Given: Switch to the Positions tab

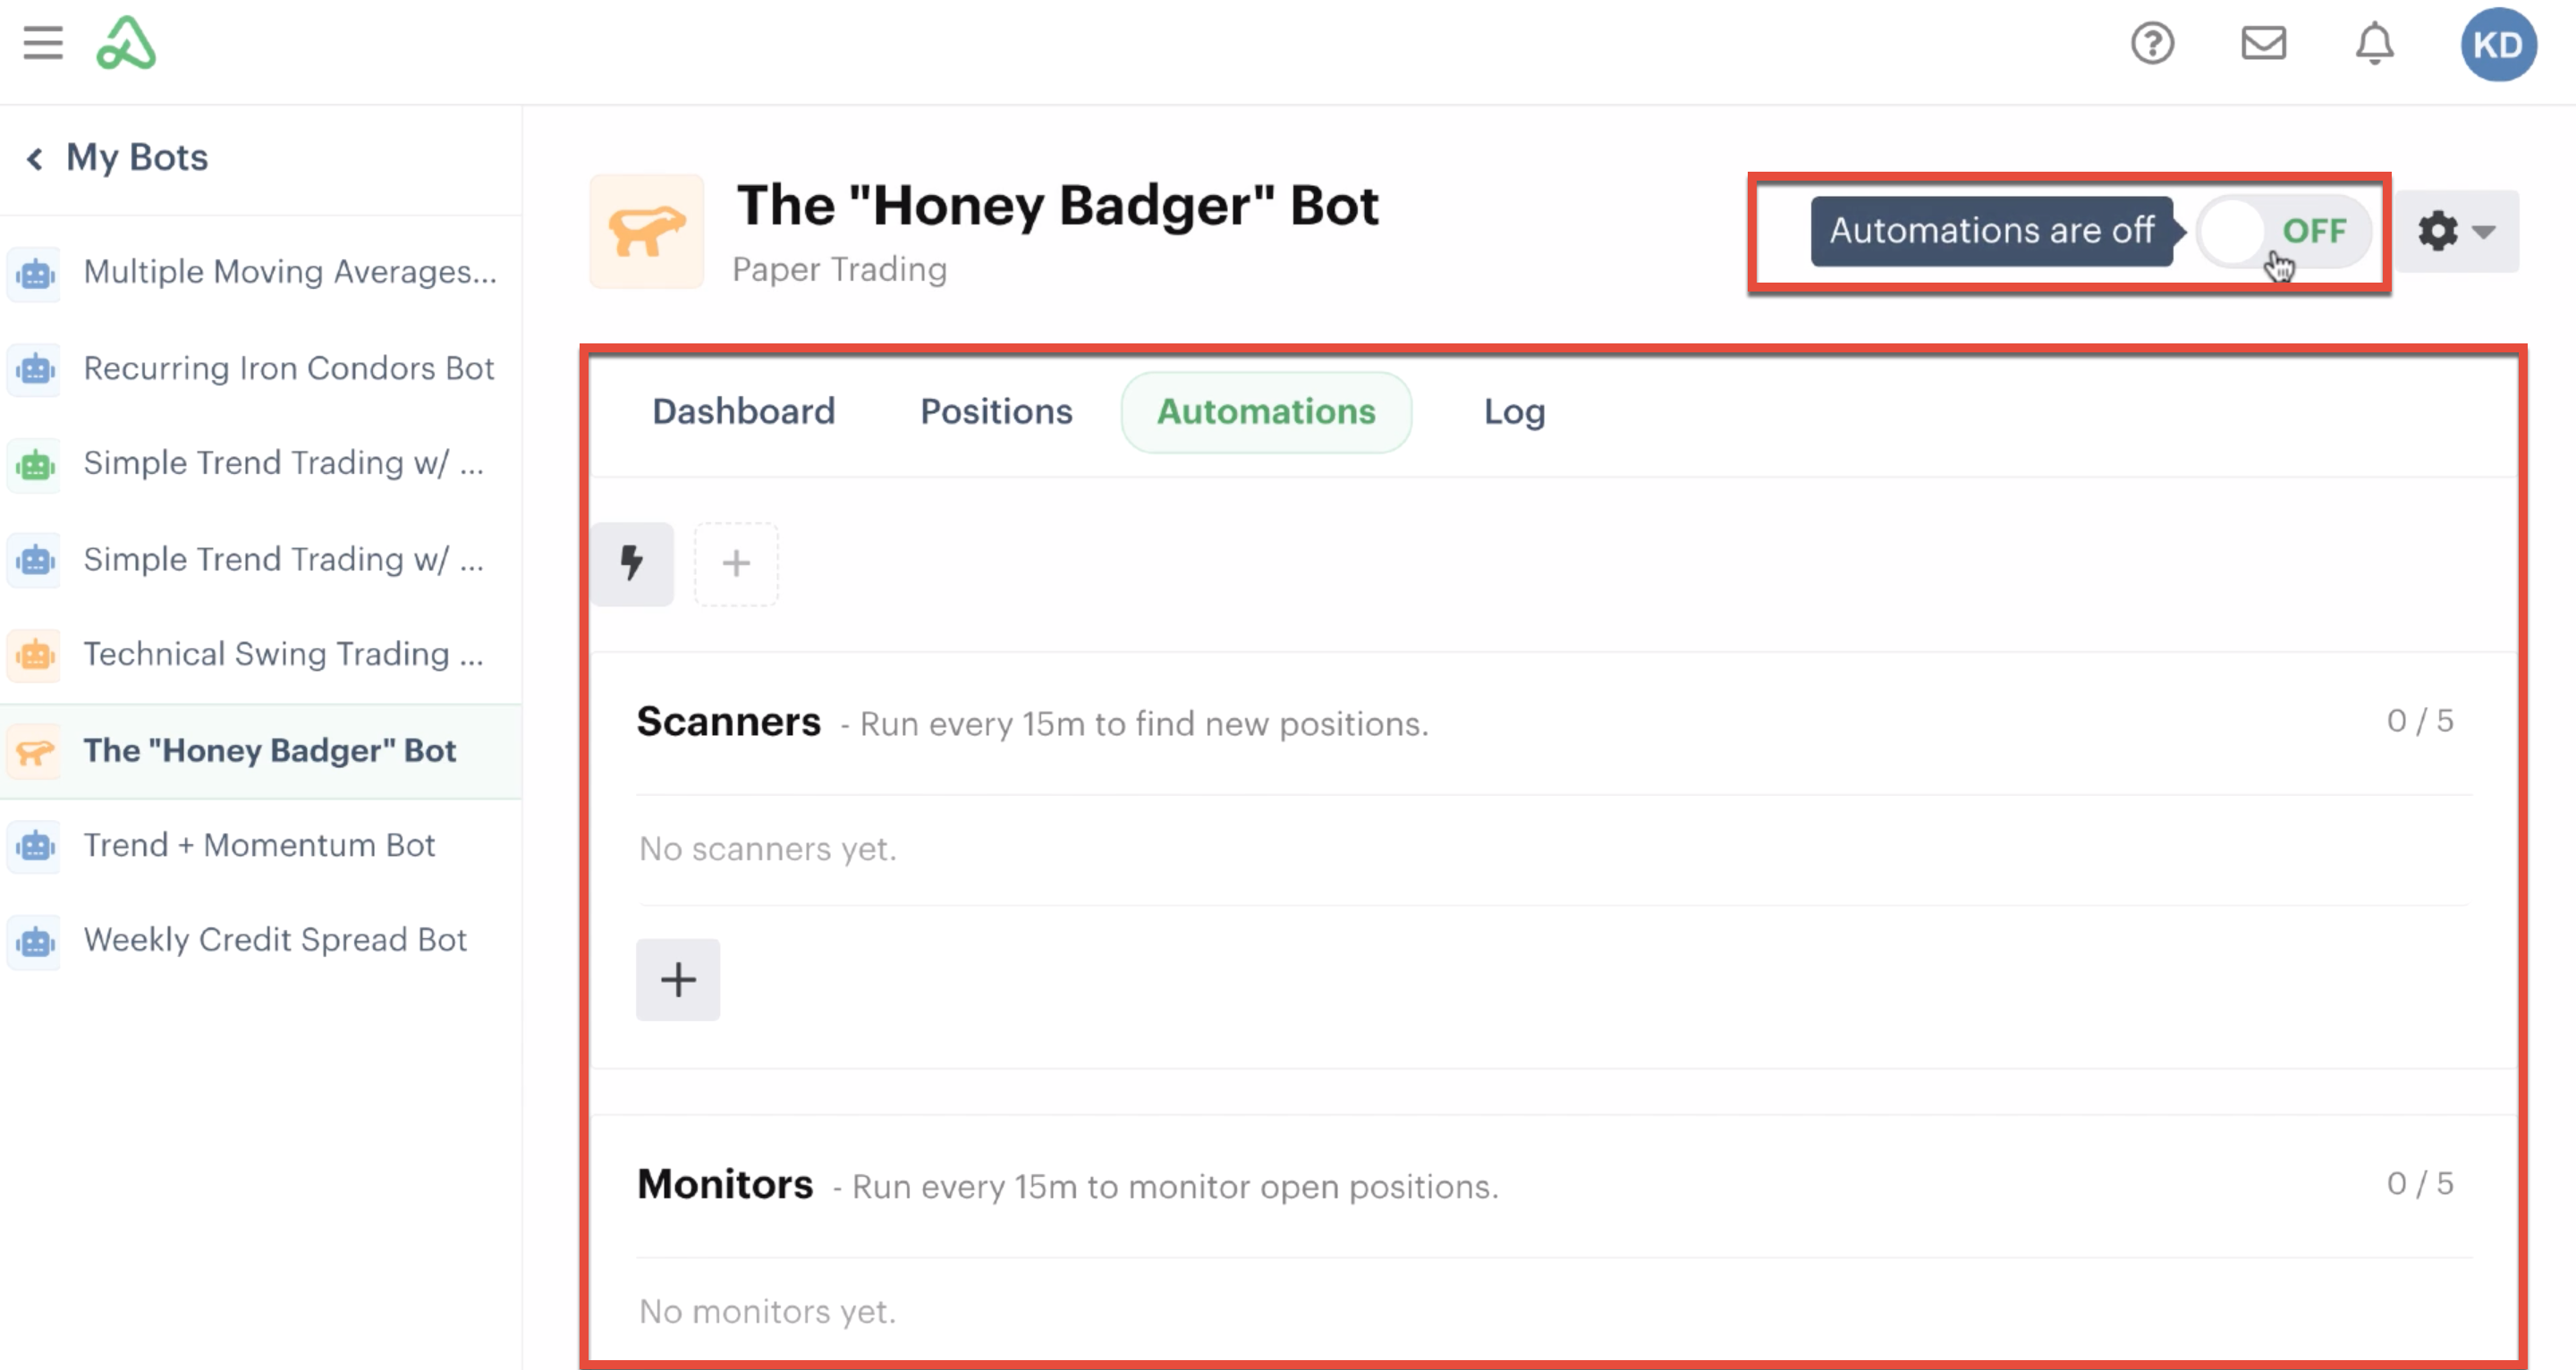Looking at the screenshot, I should 996,412.
